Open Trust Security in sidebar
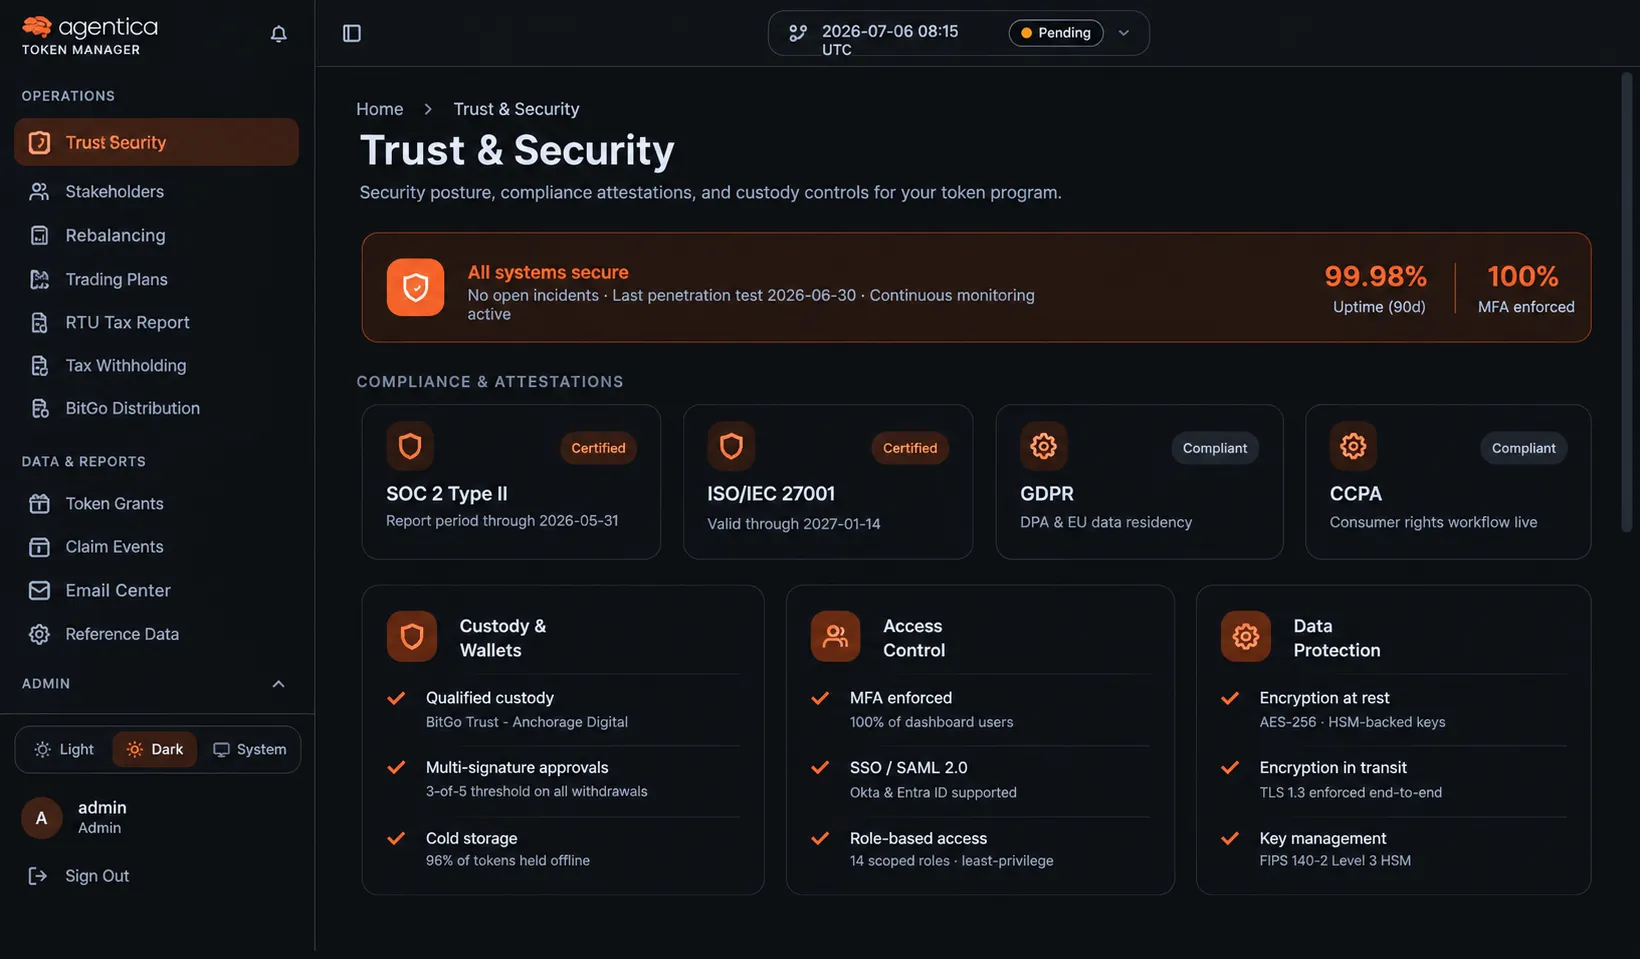Image resolution: width=1640 pixels, height=959 pixels. point(156,142)
